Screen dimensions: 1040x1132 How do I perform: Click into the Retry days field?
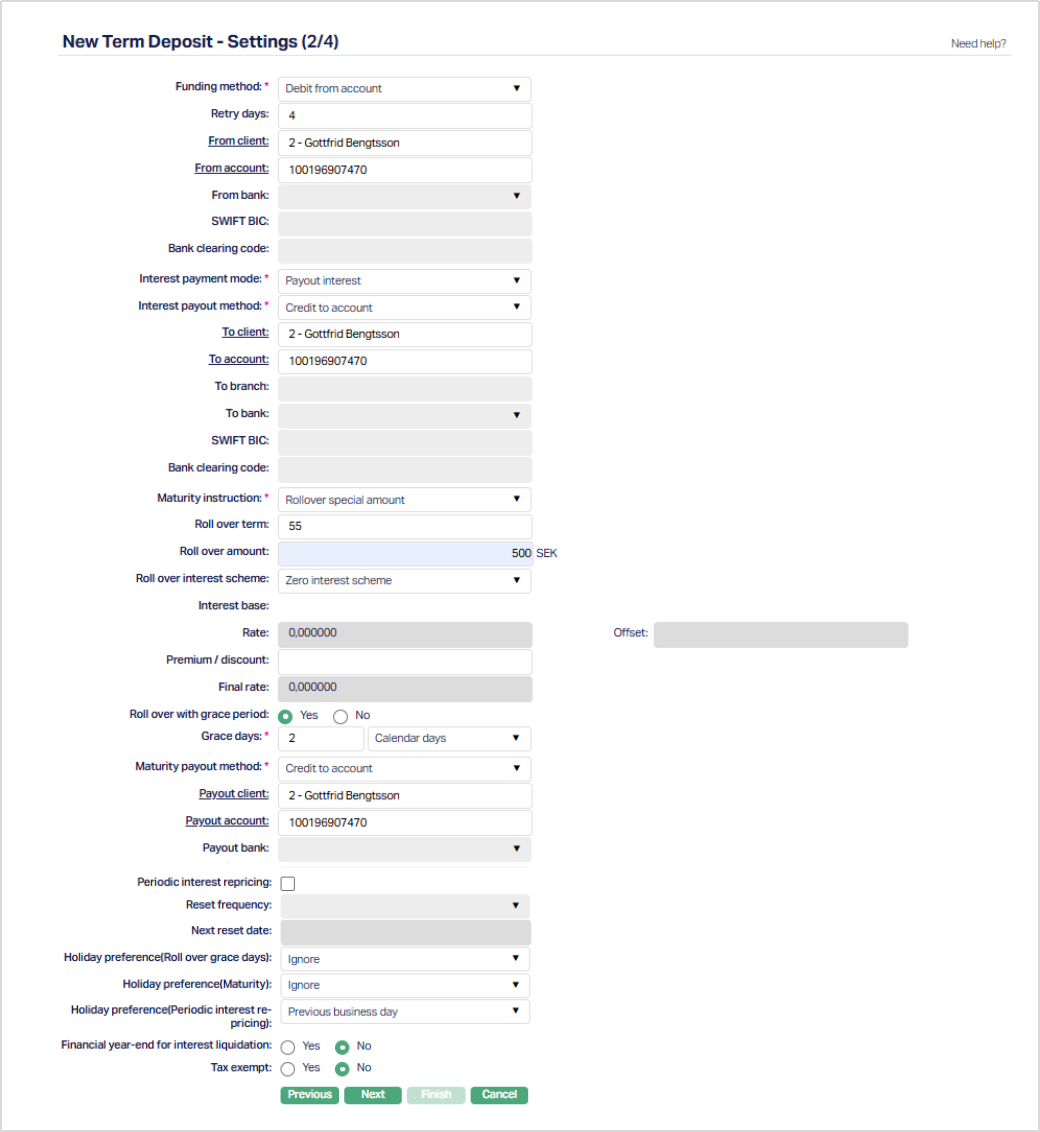pos(404,116)
